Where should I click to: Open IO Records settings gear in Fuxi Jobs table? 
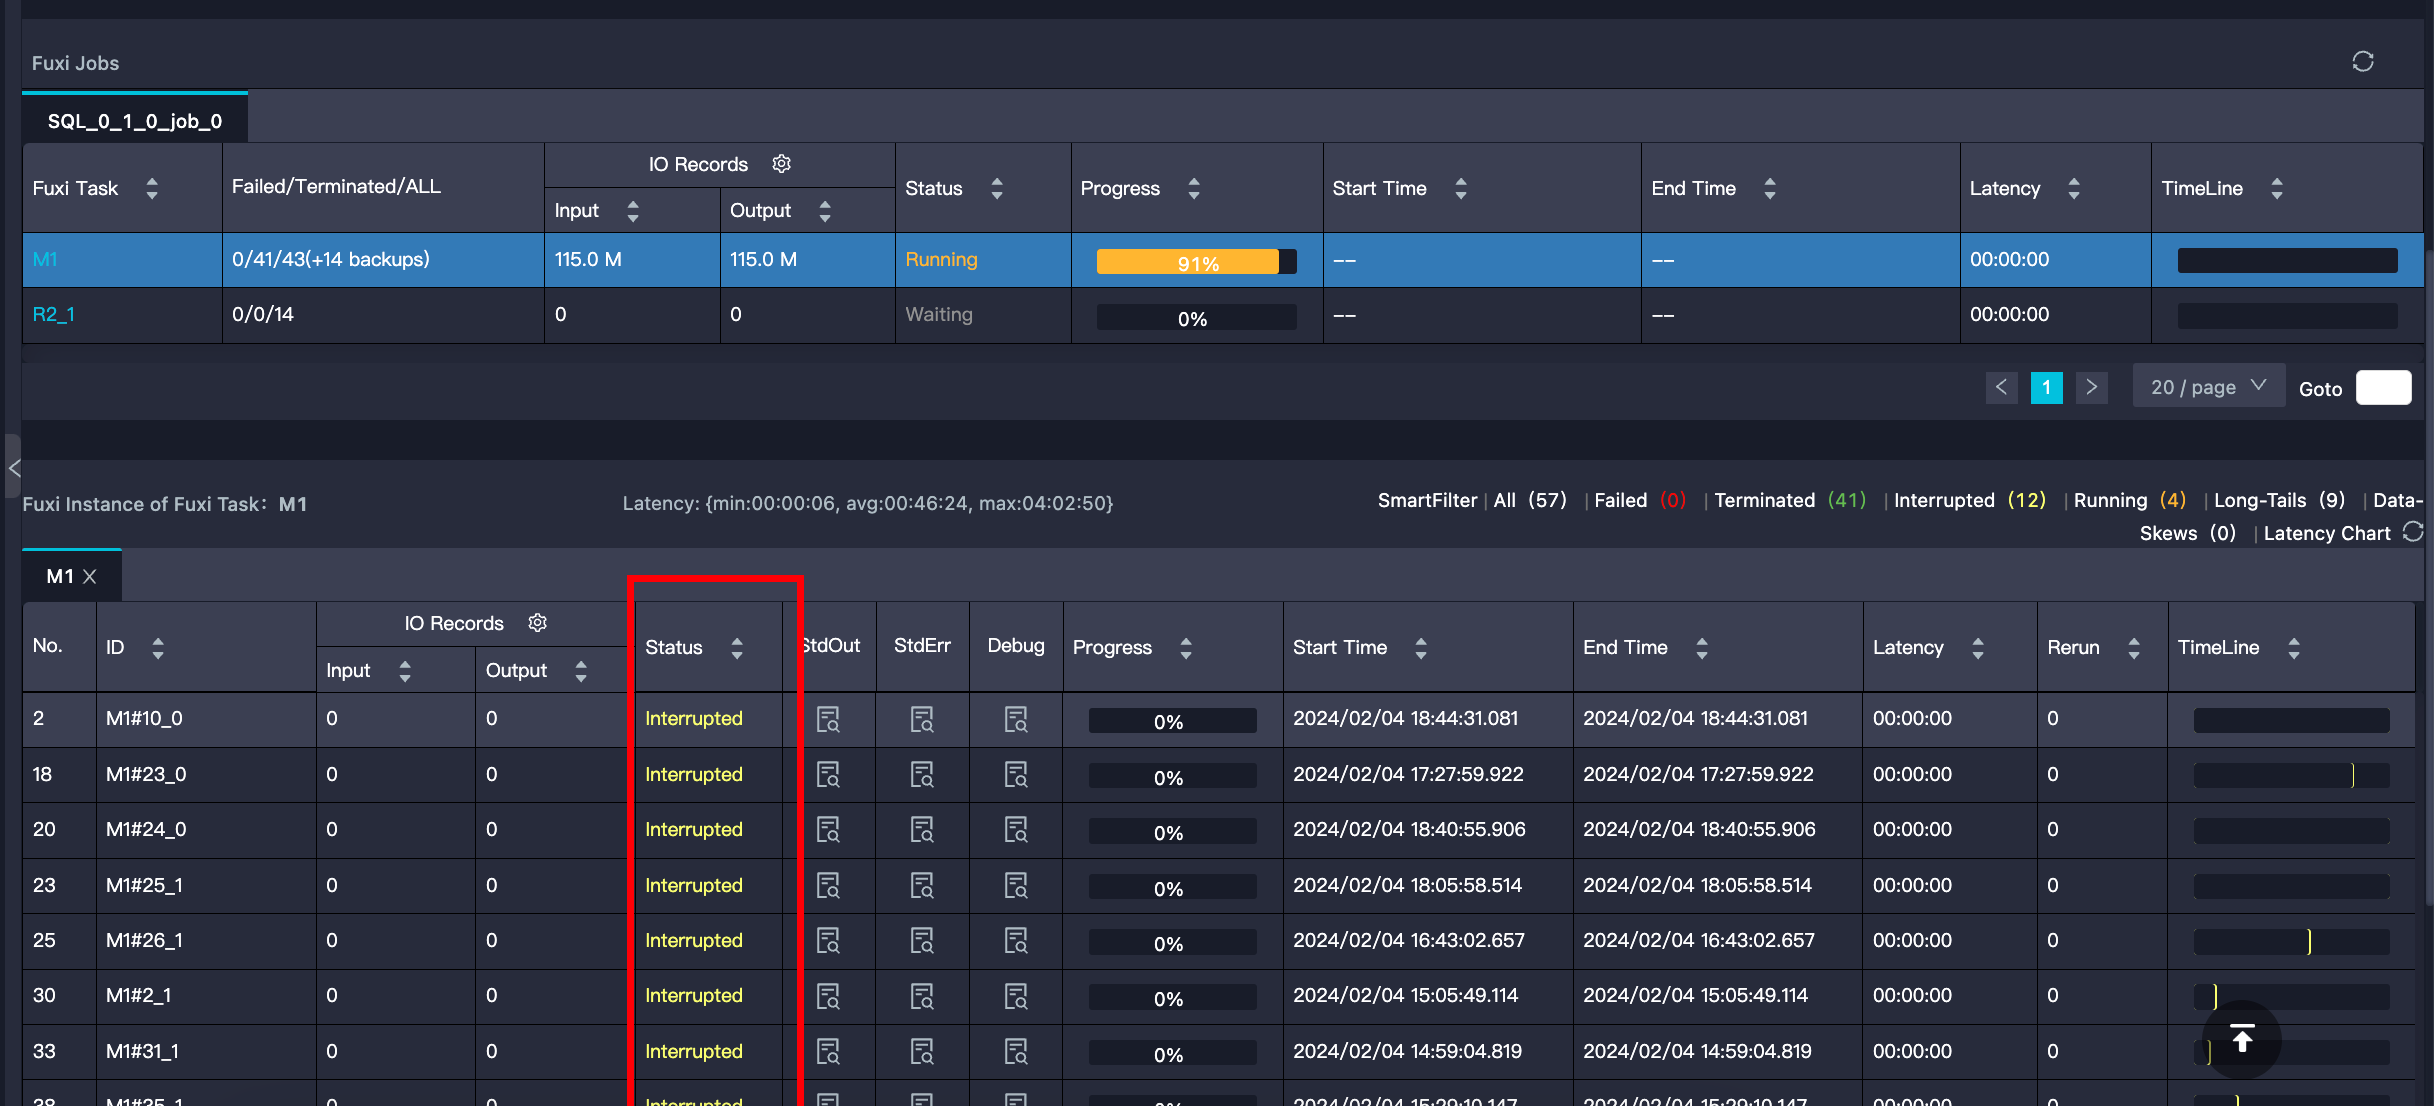(782, 164)
